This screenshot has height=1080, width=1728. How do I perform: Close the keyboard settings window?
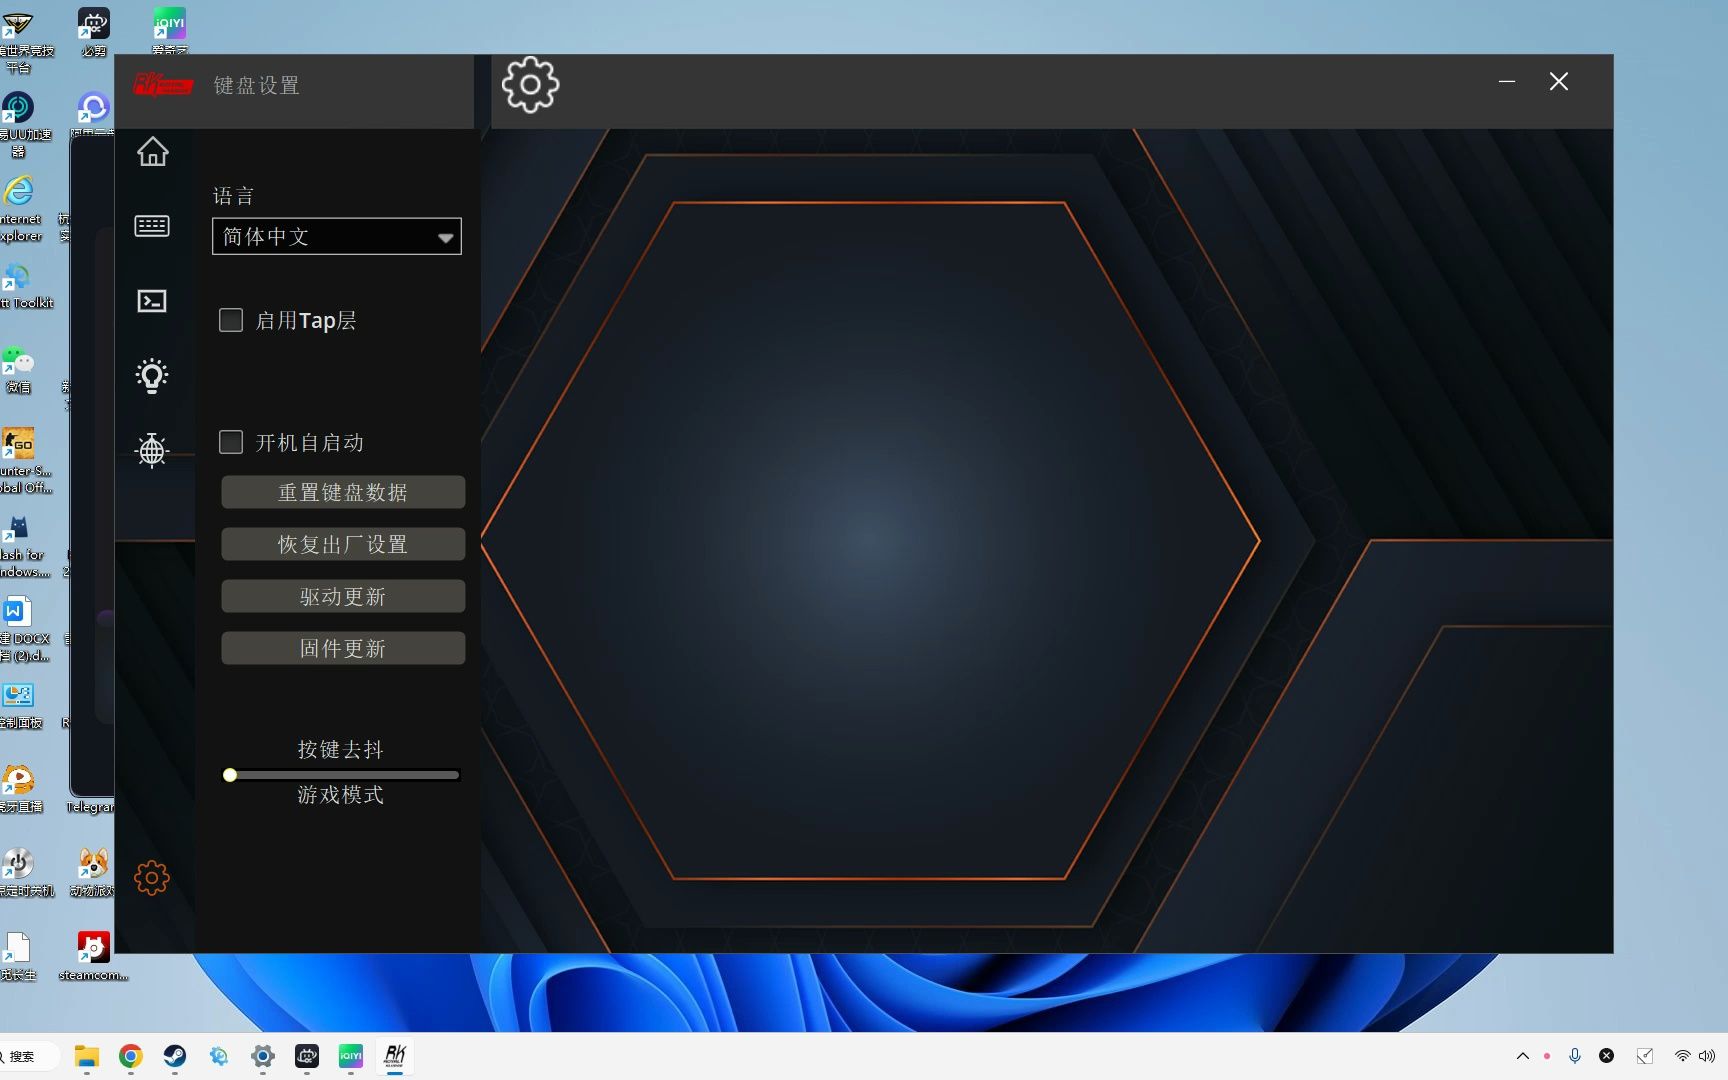click(1559, 82)
